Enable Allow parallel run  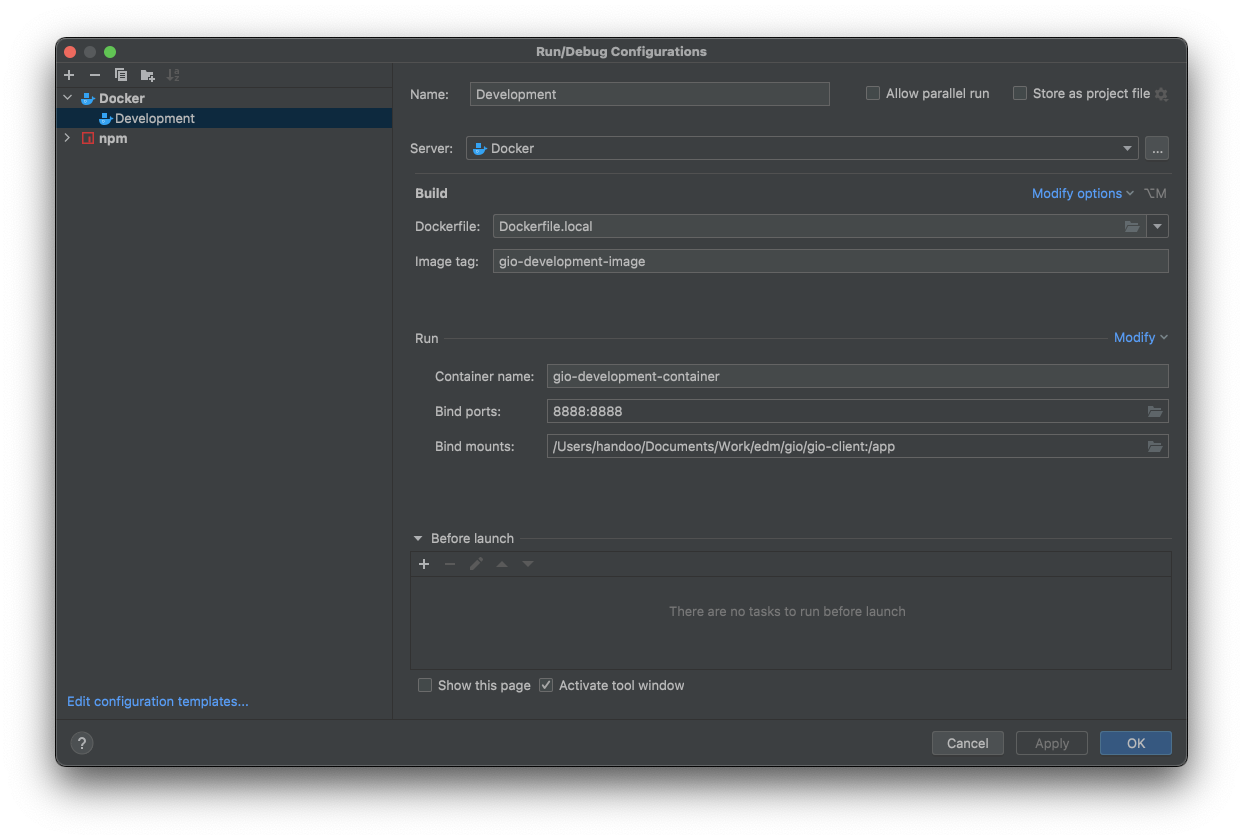873,93
